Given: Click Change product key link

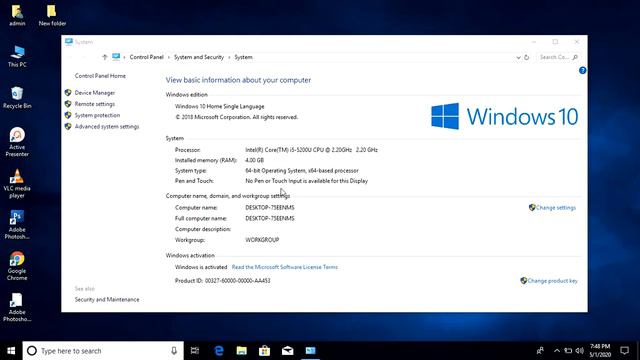Looking at the screenshot, I should [553, 281].
